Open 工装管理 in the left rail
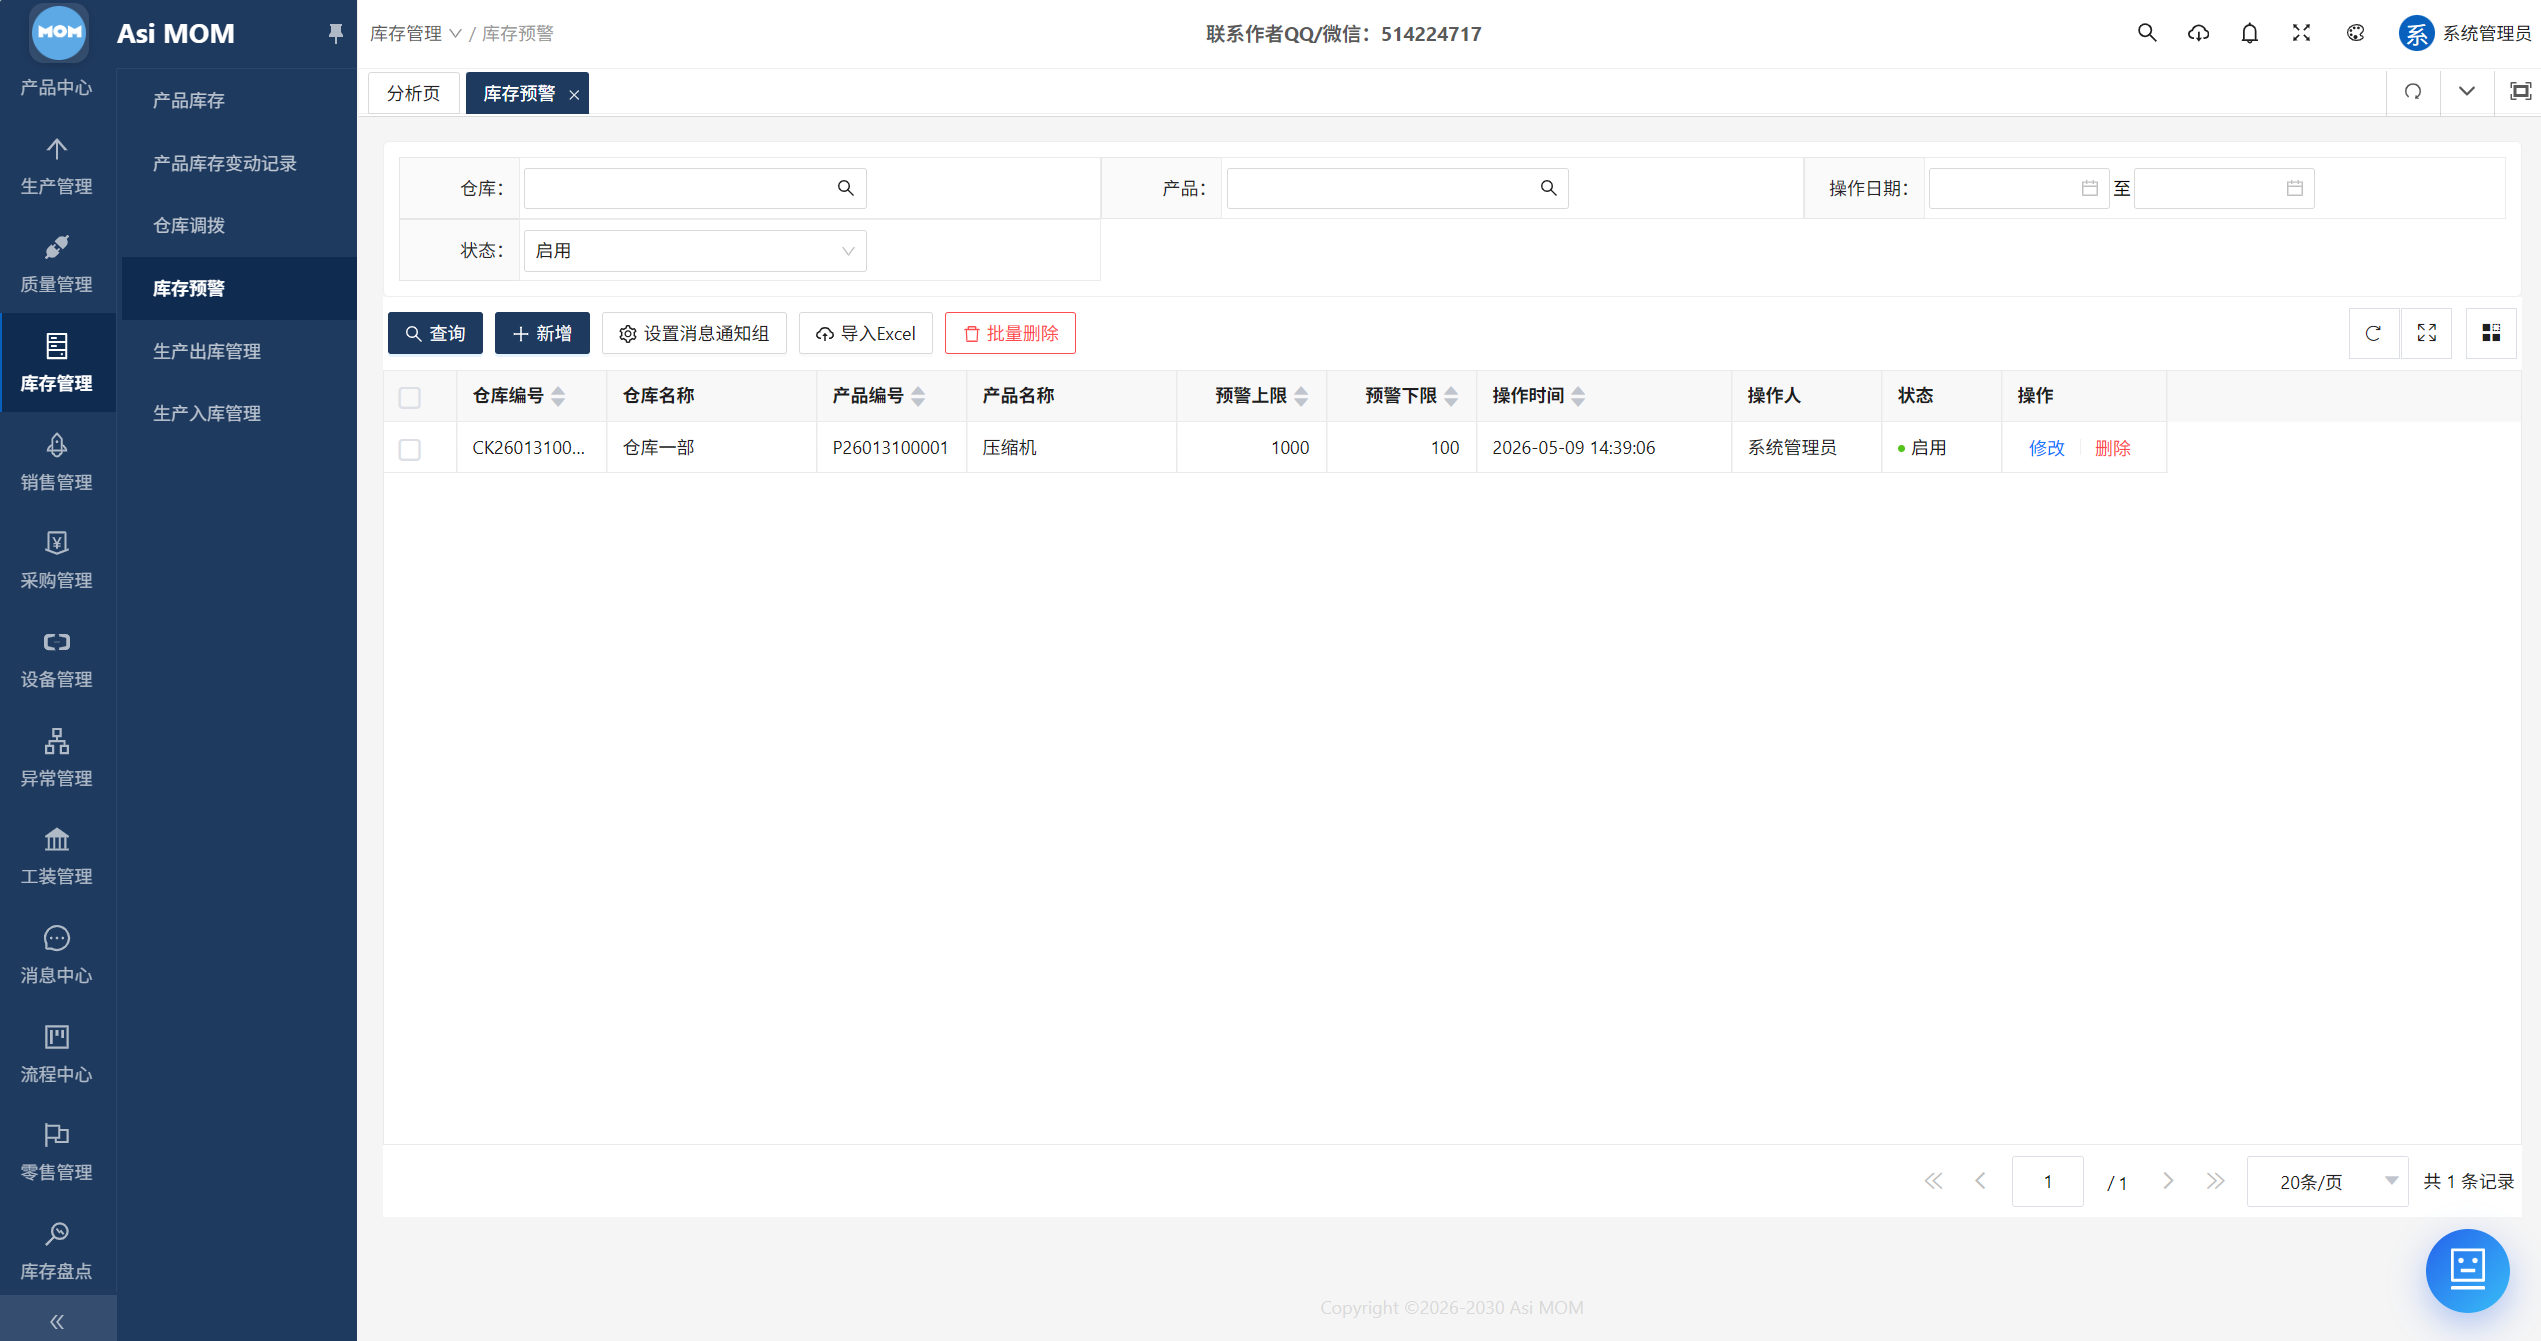2541x1341 pixels. (x=57, y=856)
